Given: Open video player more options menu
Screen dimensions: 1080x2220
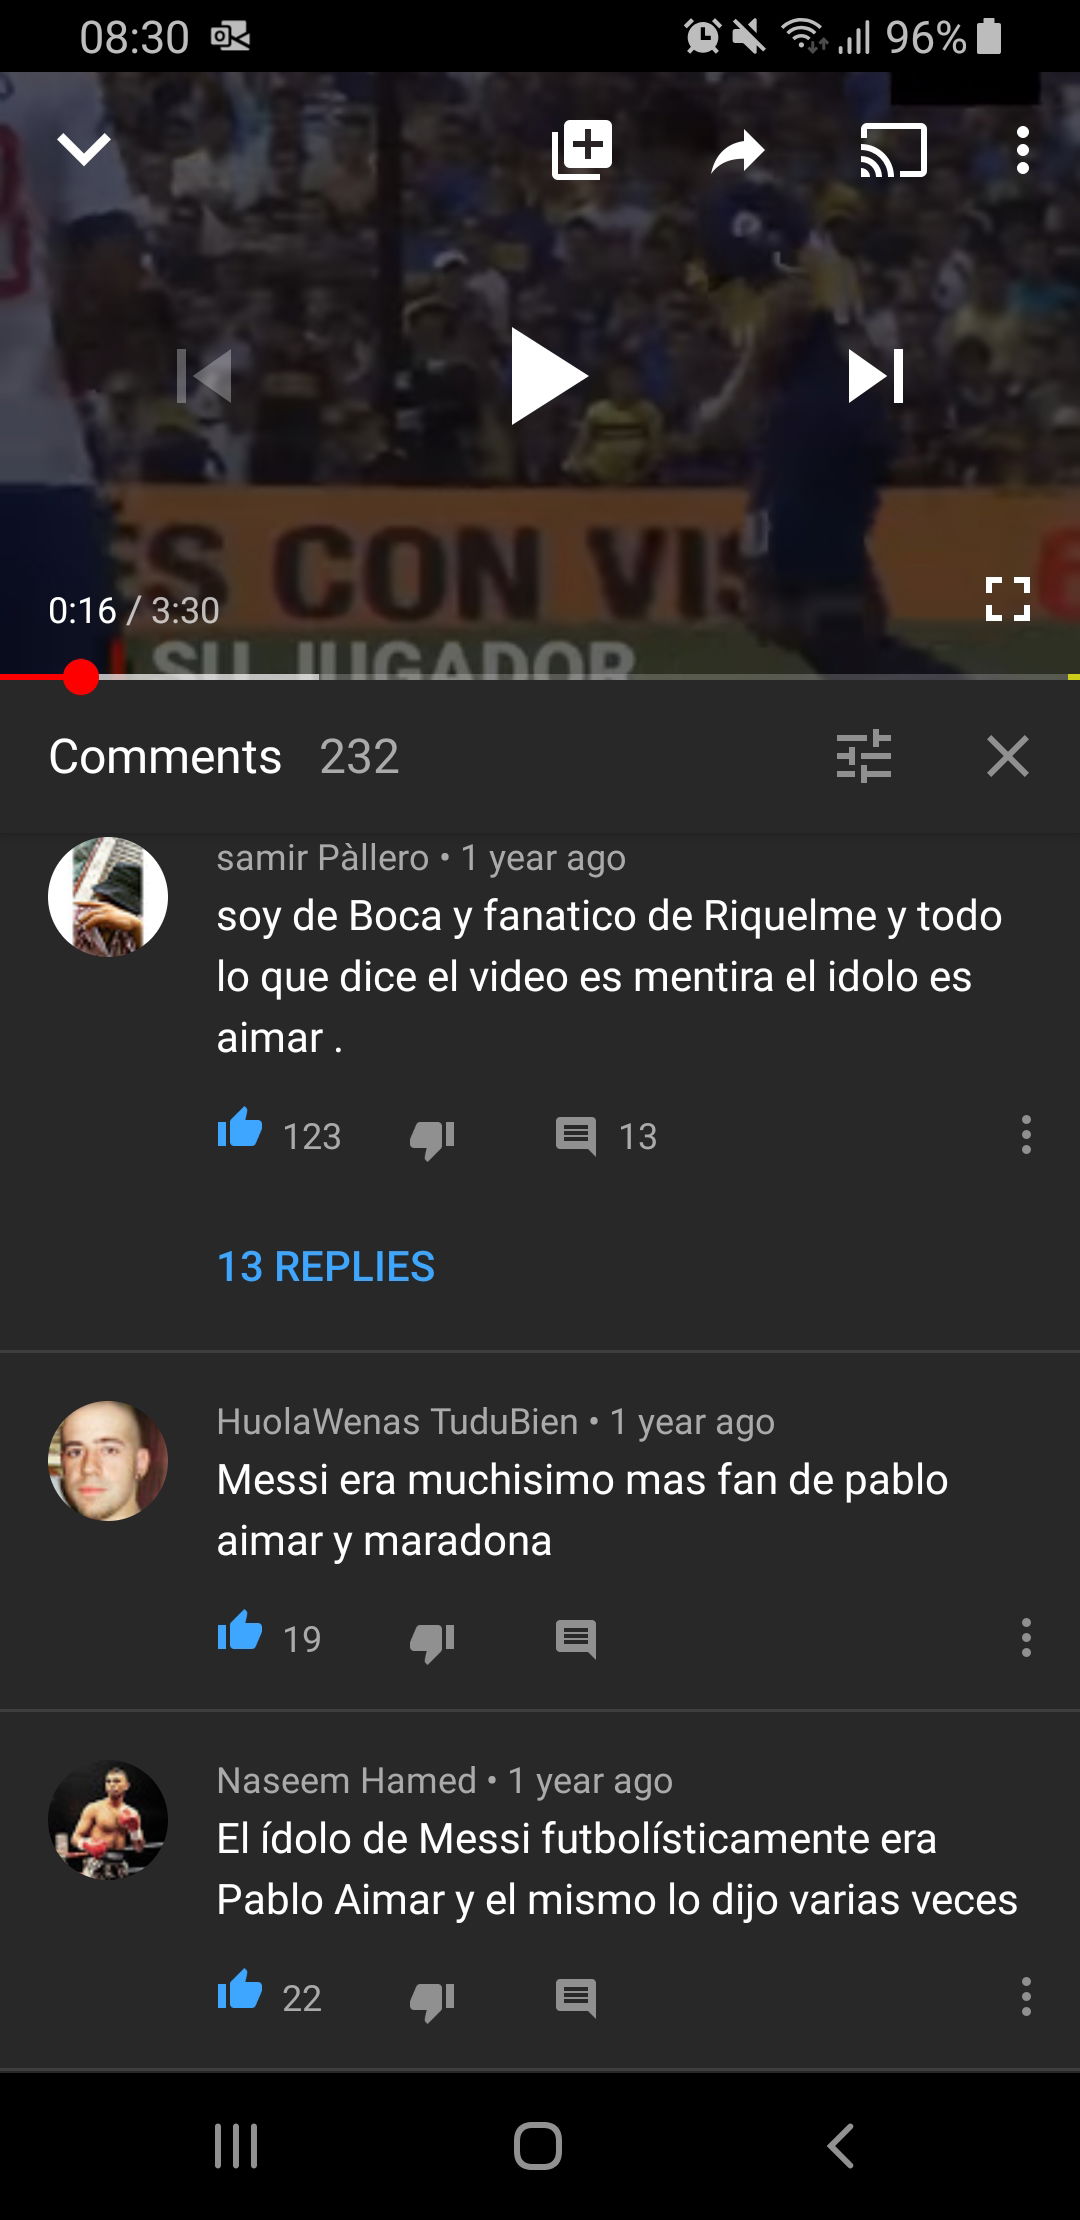Looking at the screenshot, I should click(1022, 151).
